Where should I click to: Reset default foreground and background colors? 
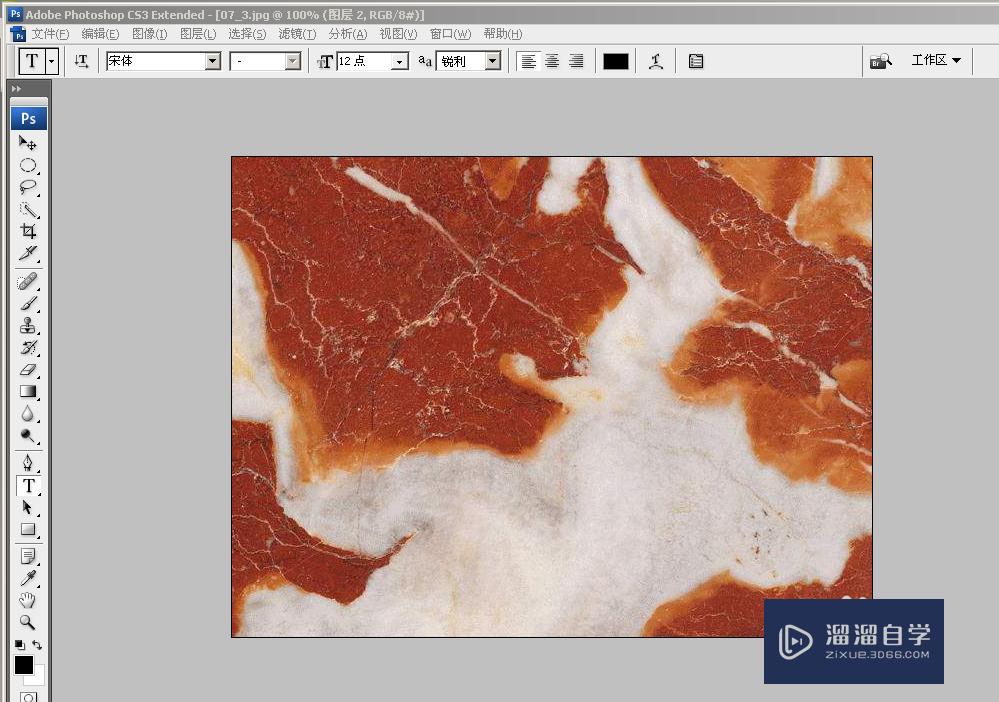[x=19, y=645]
